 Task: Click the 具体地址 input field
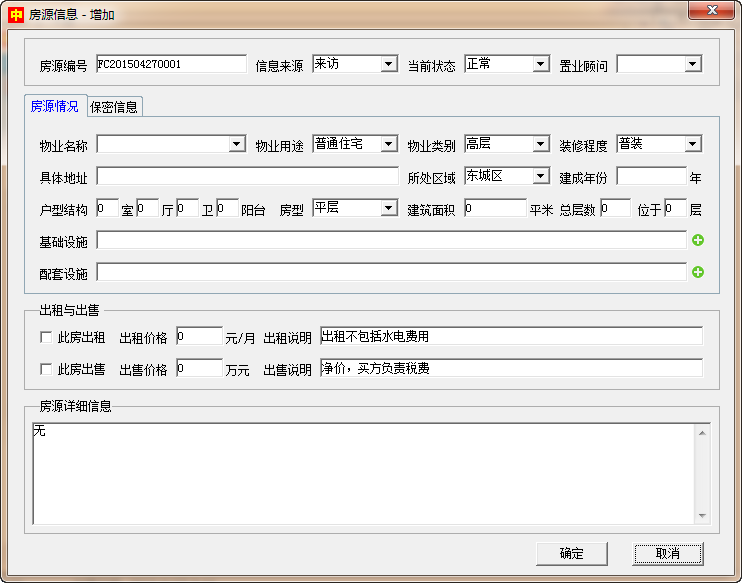(247, 176)
